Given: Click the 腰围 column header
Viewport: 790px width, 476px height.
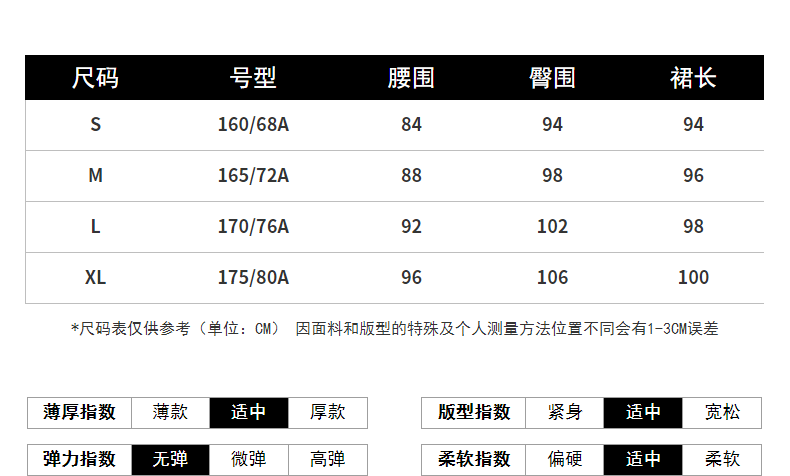Looking at the screenshot, I should point(411,78).
